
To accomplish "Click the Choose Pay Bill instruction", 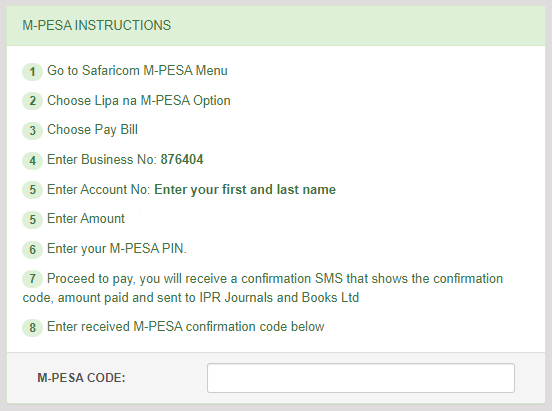I will [92, 130].
